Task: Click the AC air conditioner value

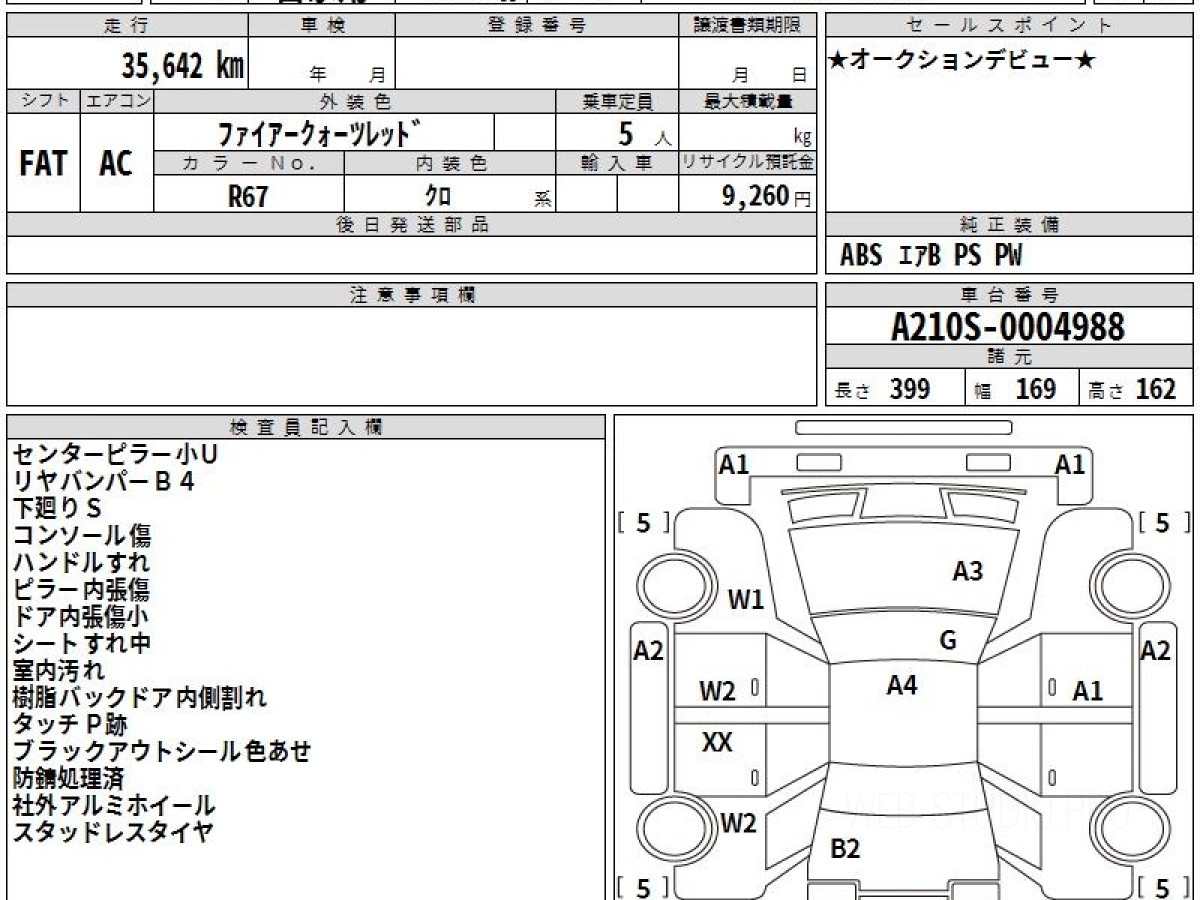Action: click(116, 164)
